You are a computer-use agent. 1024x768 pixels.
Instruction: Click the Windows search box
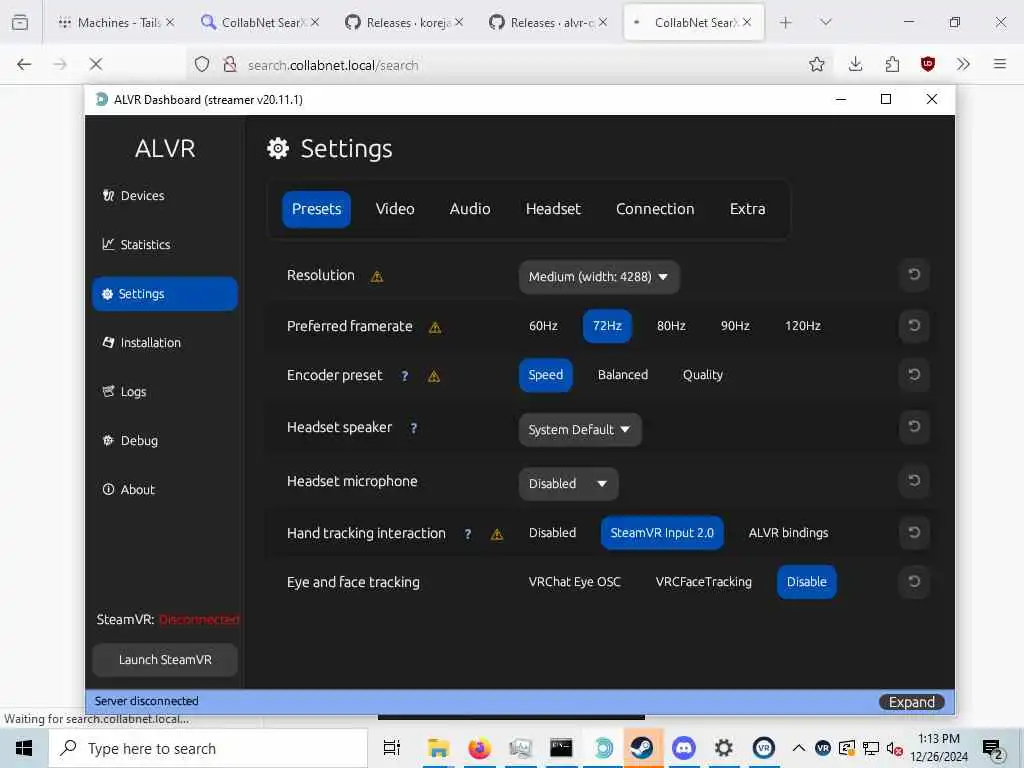[x=208, y=748]
